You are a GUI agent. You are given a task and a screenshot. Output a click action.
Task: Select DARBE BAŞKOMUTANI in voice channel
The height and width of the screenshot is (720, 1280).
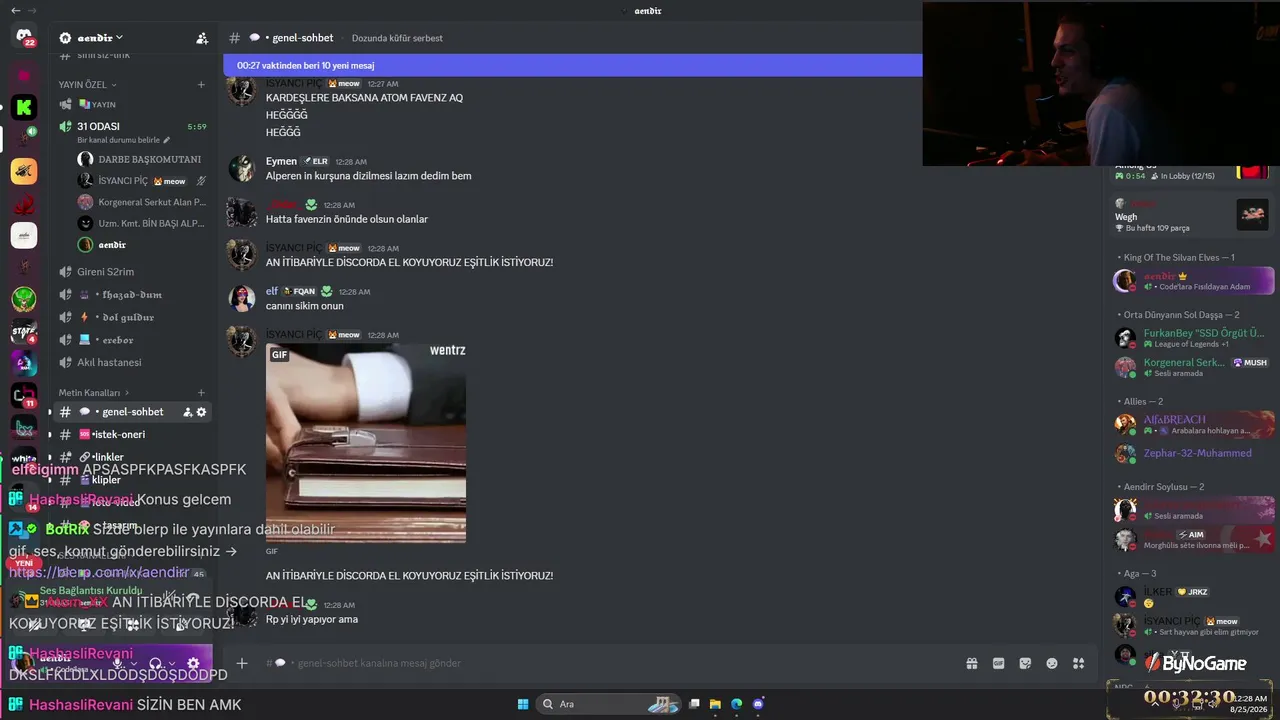[140, 159]
